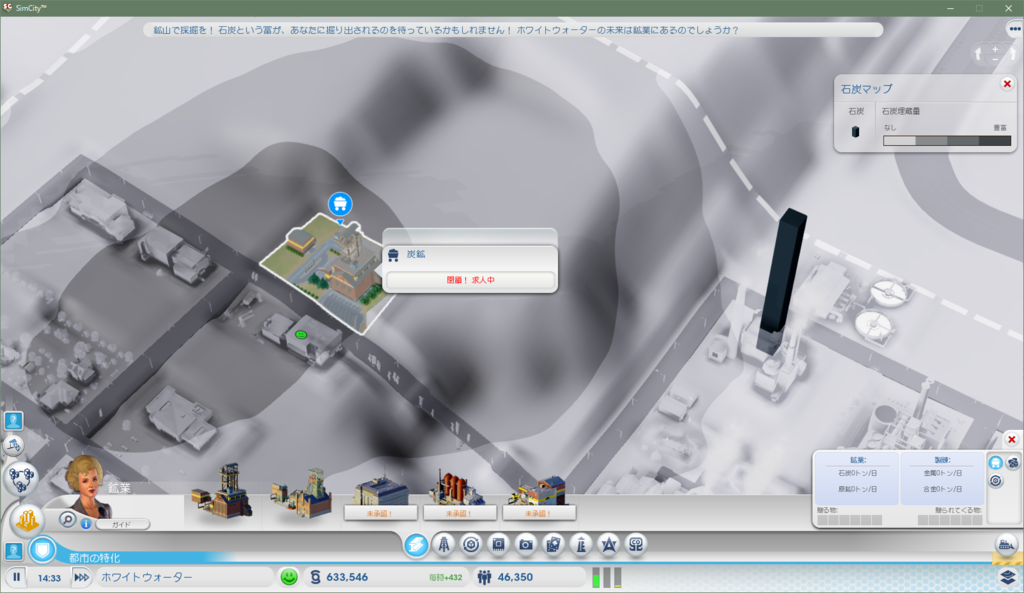The image size is (1024, 593).
Task: Click the green happiness smiley face
Action: (289, 577)
